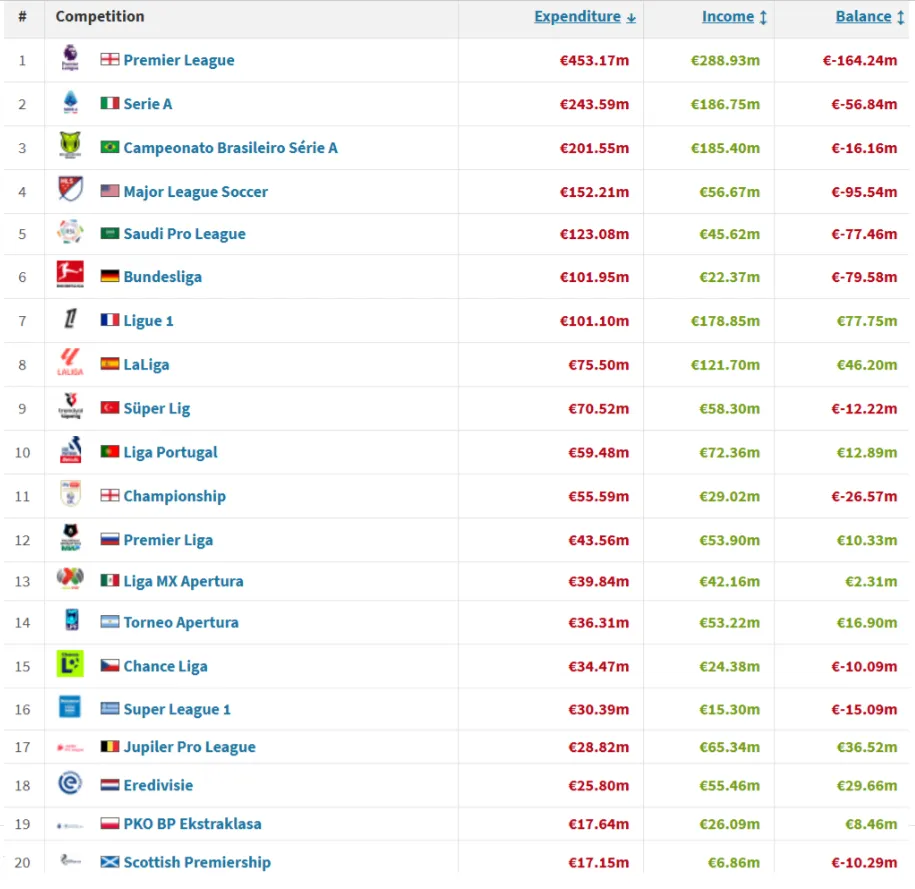915x889 pixels.
Task: Open the Saudi Pro League link
Action: coord(184,234)
